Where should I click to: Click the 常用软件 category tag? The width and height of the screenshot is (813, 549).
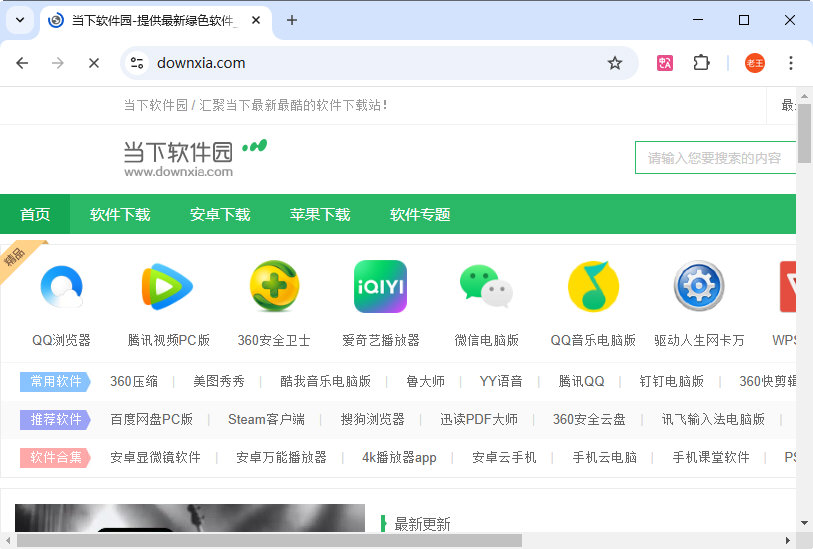pyautogui.click(x=55, y=382)
